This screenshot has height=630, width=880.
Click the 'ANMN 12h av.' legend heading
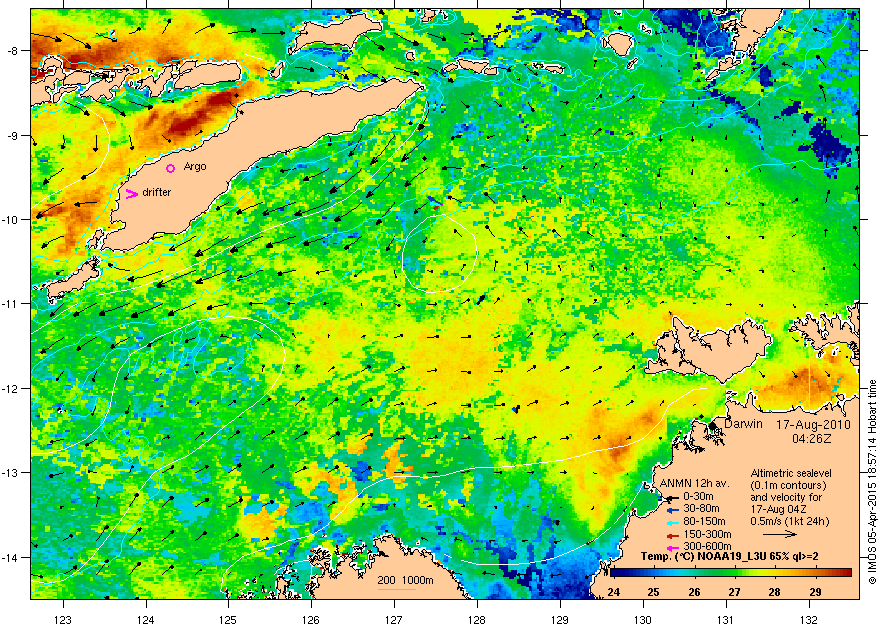point(695,483)
